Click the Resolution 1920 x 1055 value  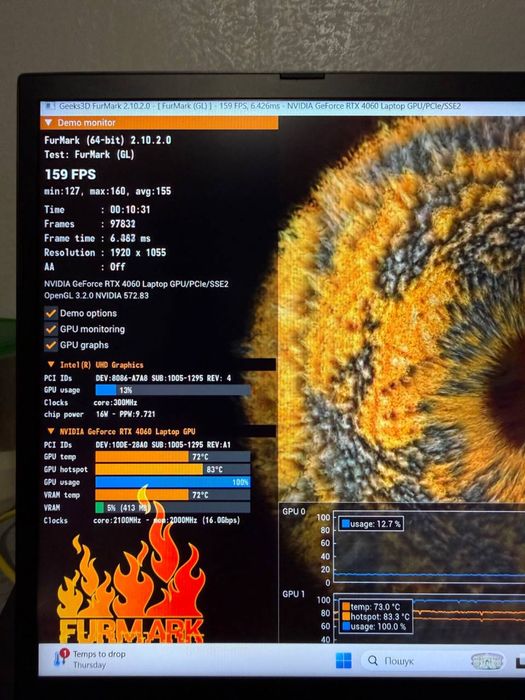138,252
